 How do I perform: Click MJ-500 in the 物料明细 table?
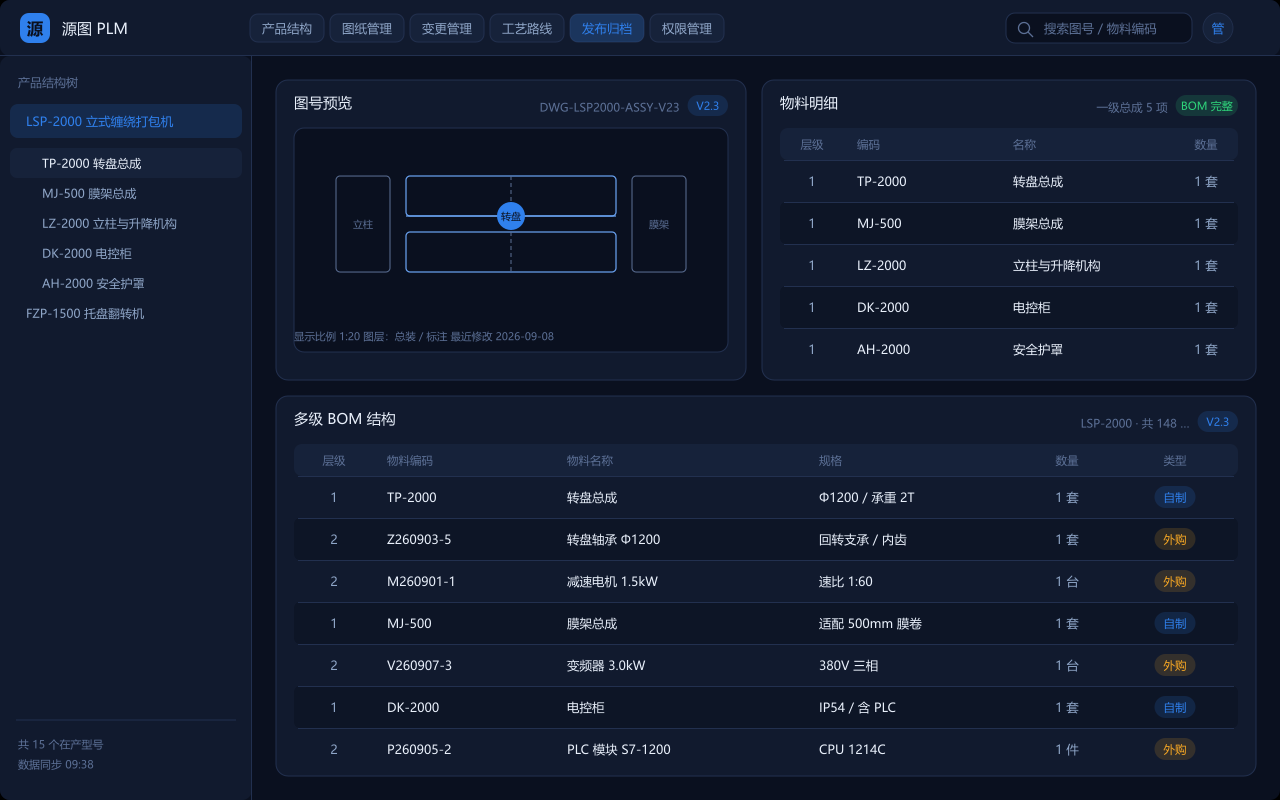point(879,223)
